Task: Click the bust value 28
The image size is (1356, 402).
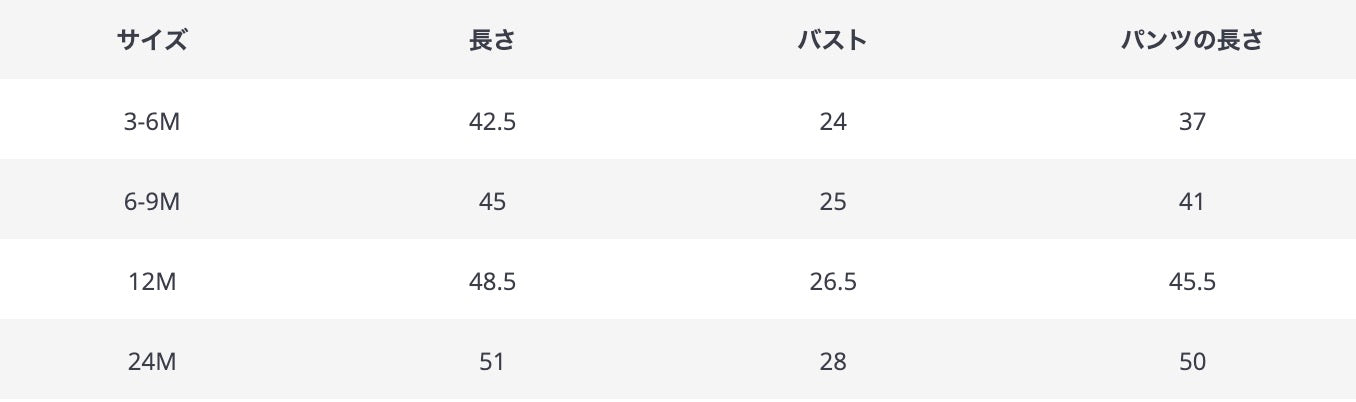Action: coord(832,362)
